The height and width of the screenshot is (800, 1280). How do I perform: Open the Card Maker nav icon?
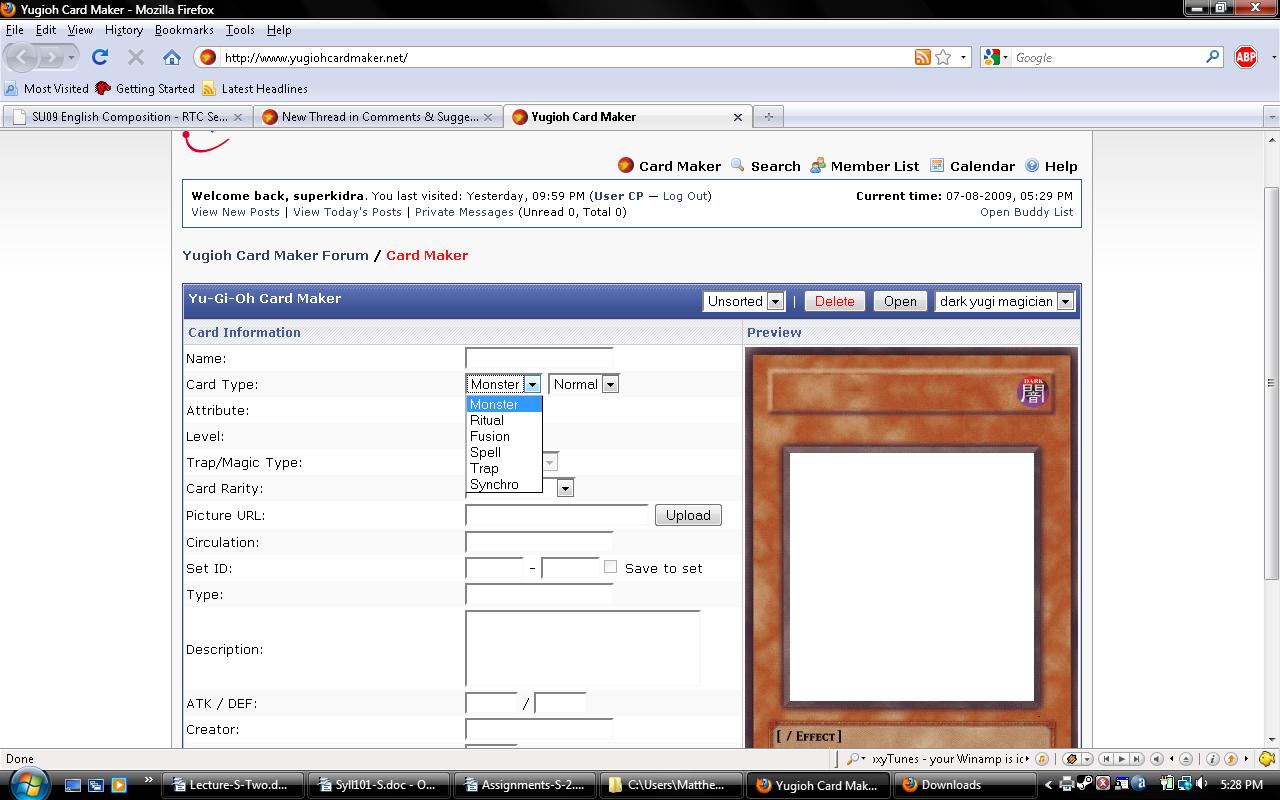click(625, 165)
